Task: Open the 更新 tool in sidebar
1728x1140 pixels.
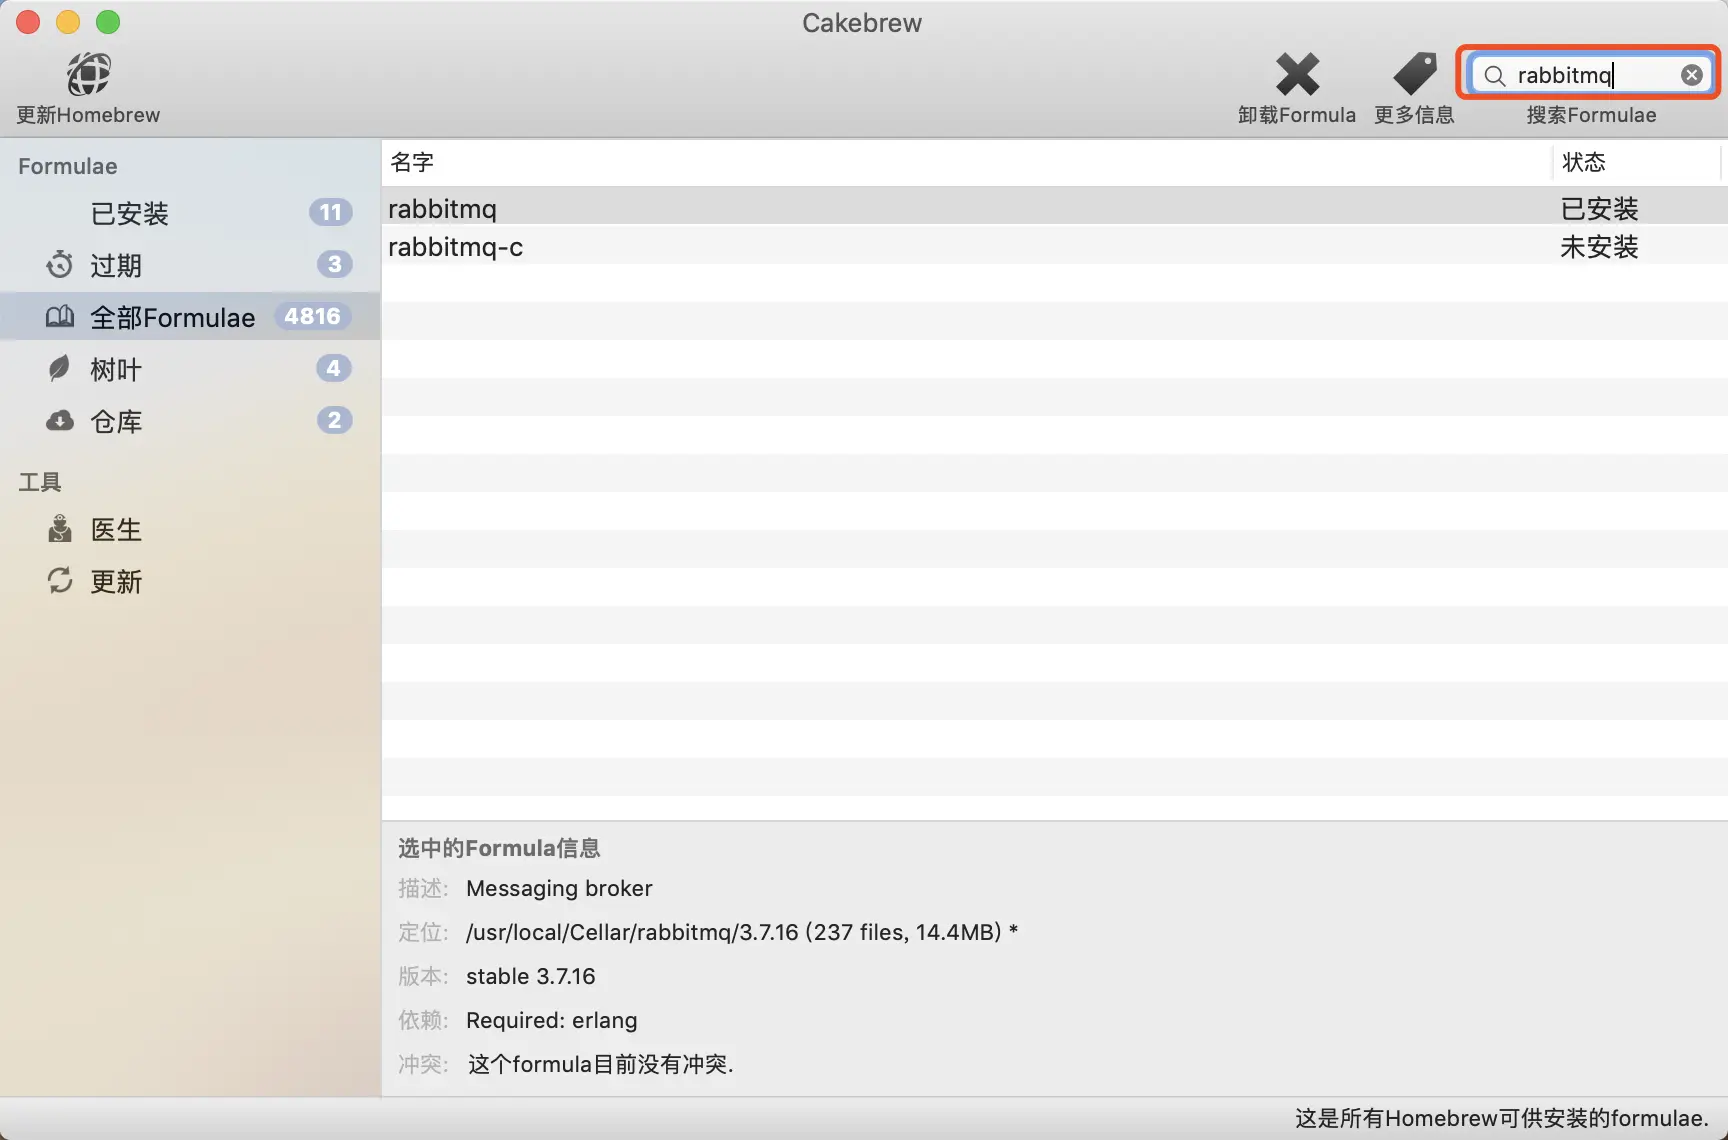Action: point(190,580)
